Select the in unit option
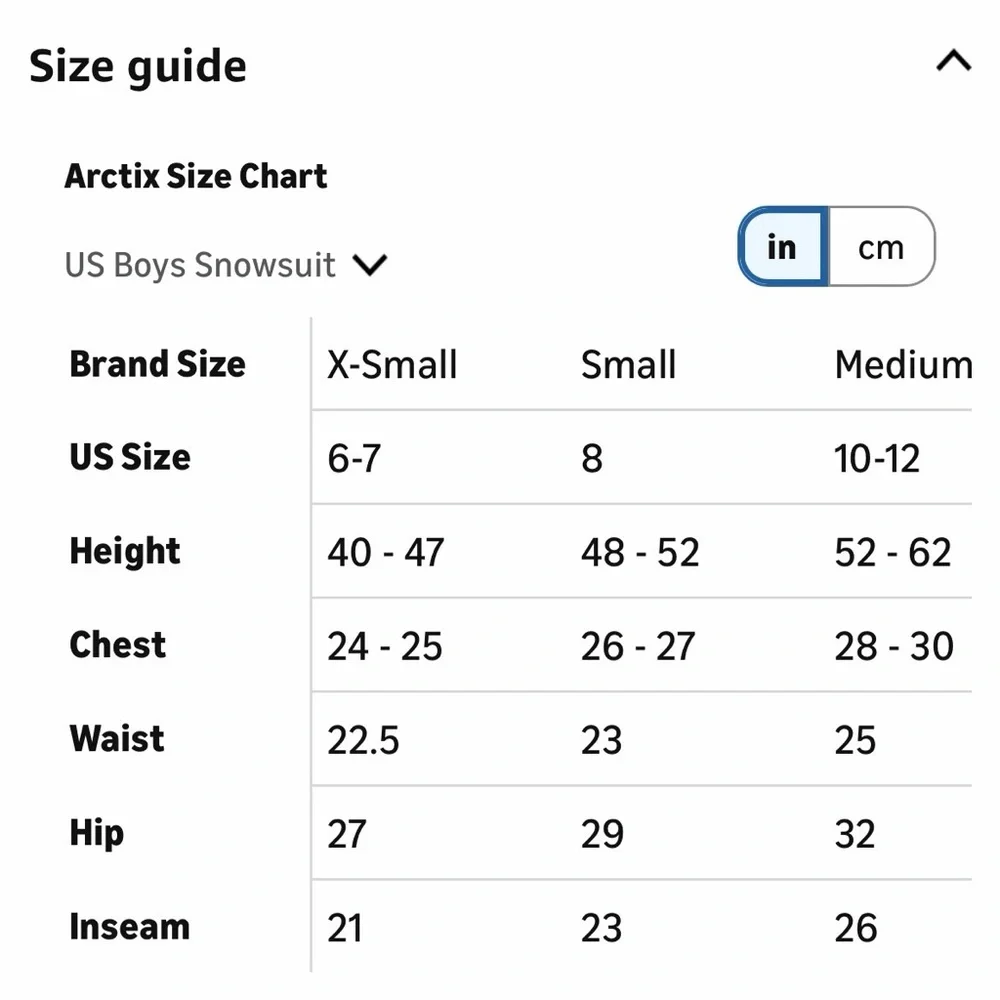The height and width of the screenshot is (1000, 1000). click(781, 247)
